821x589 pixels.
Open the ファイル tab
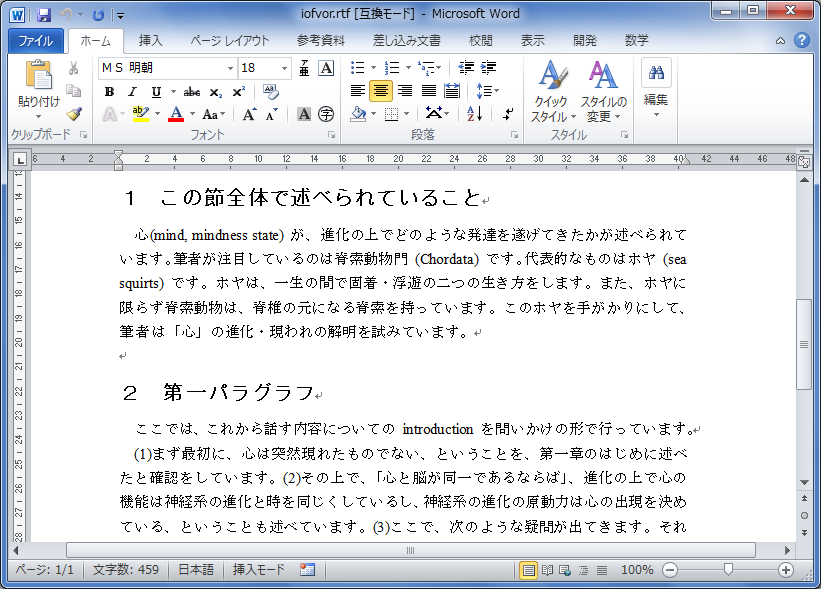[x=36, y=41]
